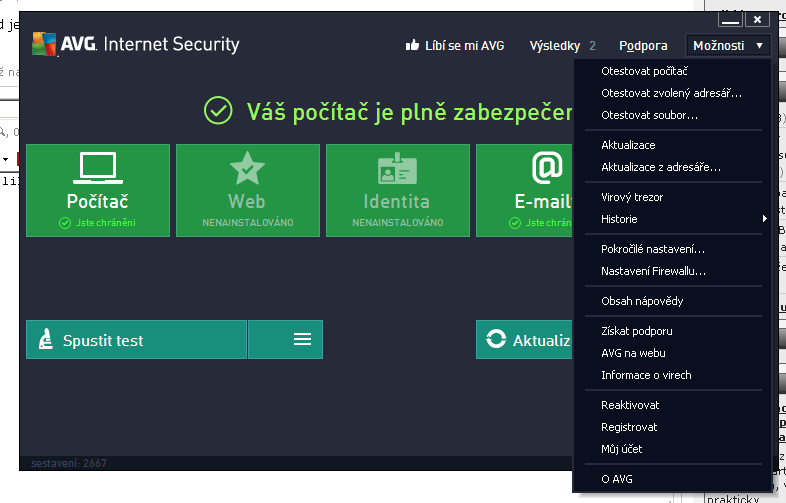The height and width of the screenshot is (503, 786).
Task: Minimize the AVG window
Action: 730,19
